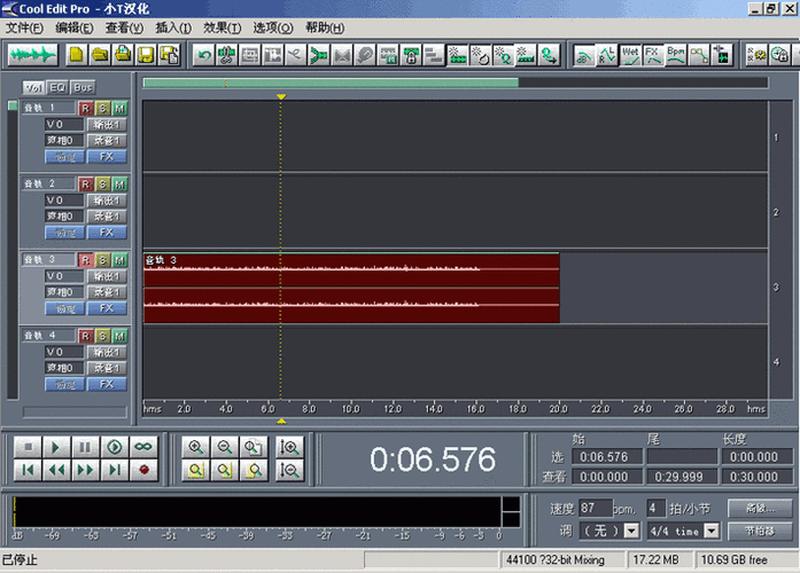Image resolution: width=800 pixels, height=573 pixels.
Task: Click the tempo field showing 87 bpm
Action: (595, 508)
